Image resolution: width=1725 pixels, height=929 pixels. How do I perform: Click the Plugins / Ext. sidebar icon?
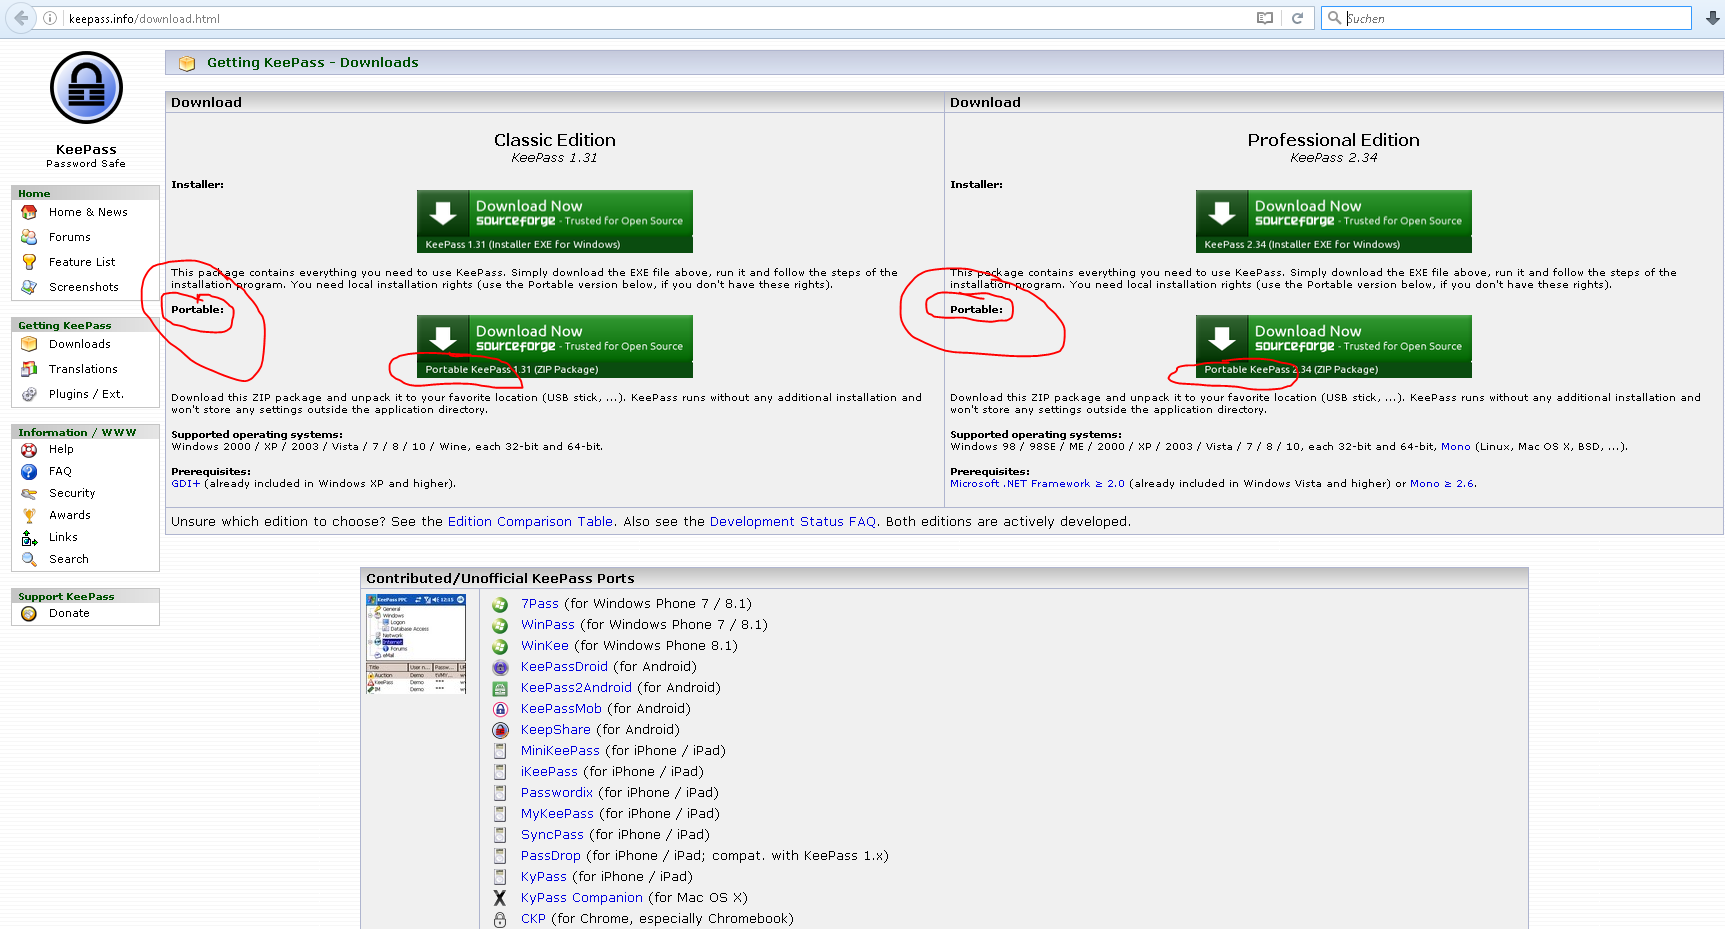[x=29, y=394]
